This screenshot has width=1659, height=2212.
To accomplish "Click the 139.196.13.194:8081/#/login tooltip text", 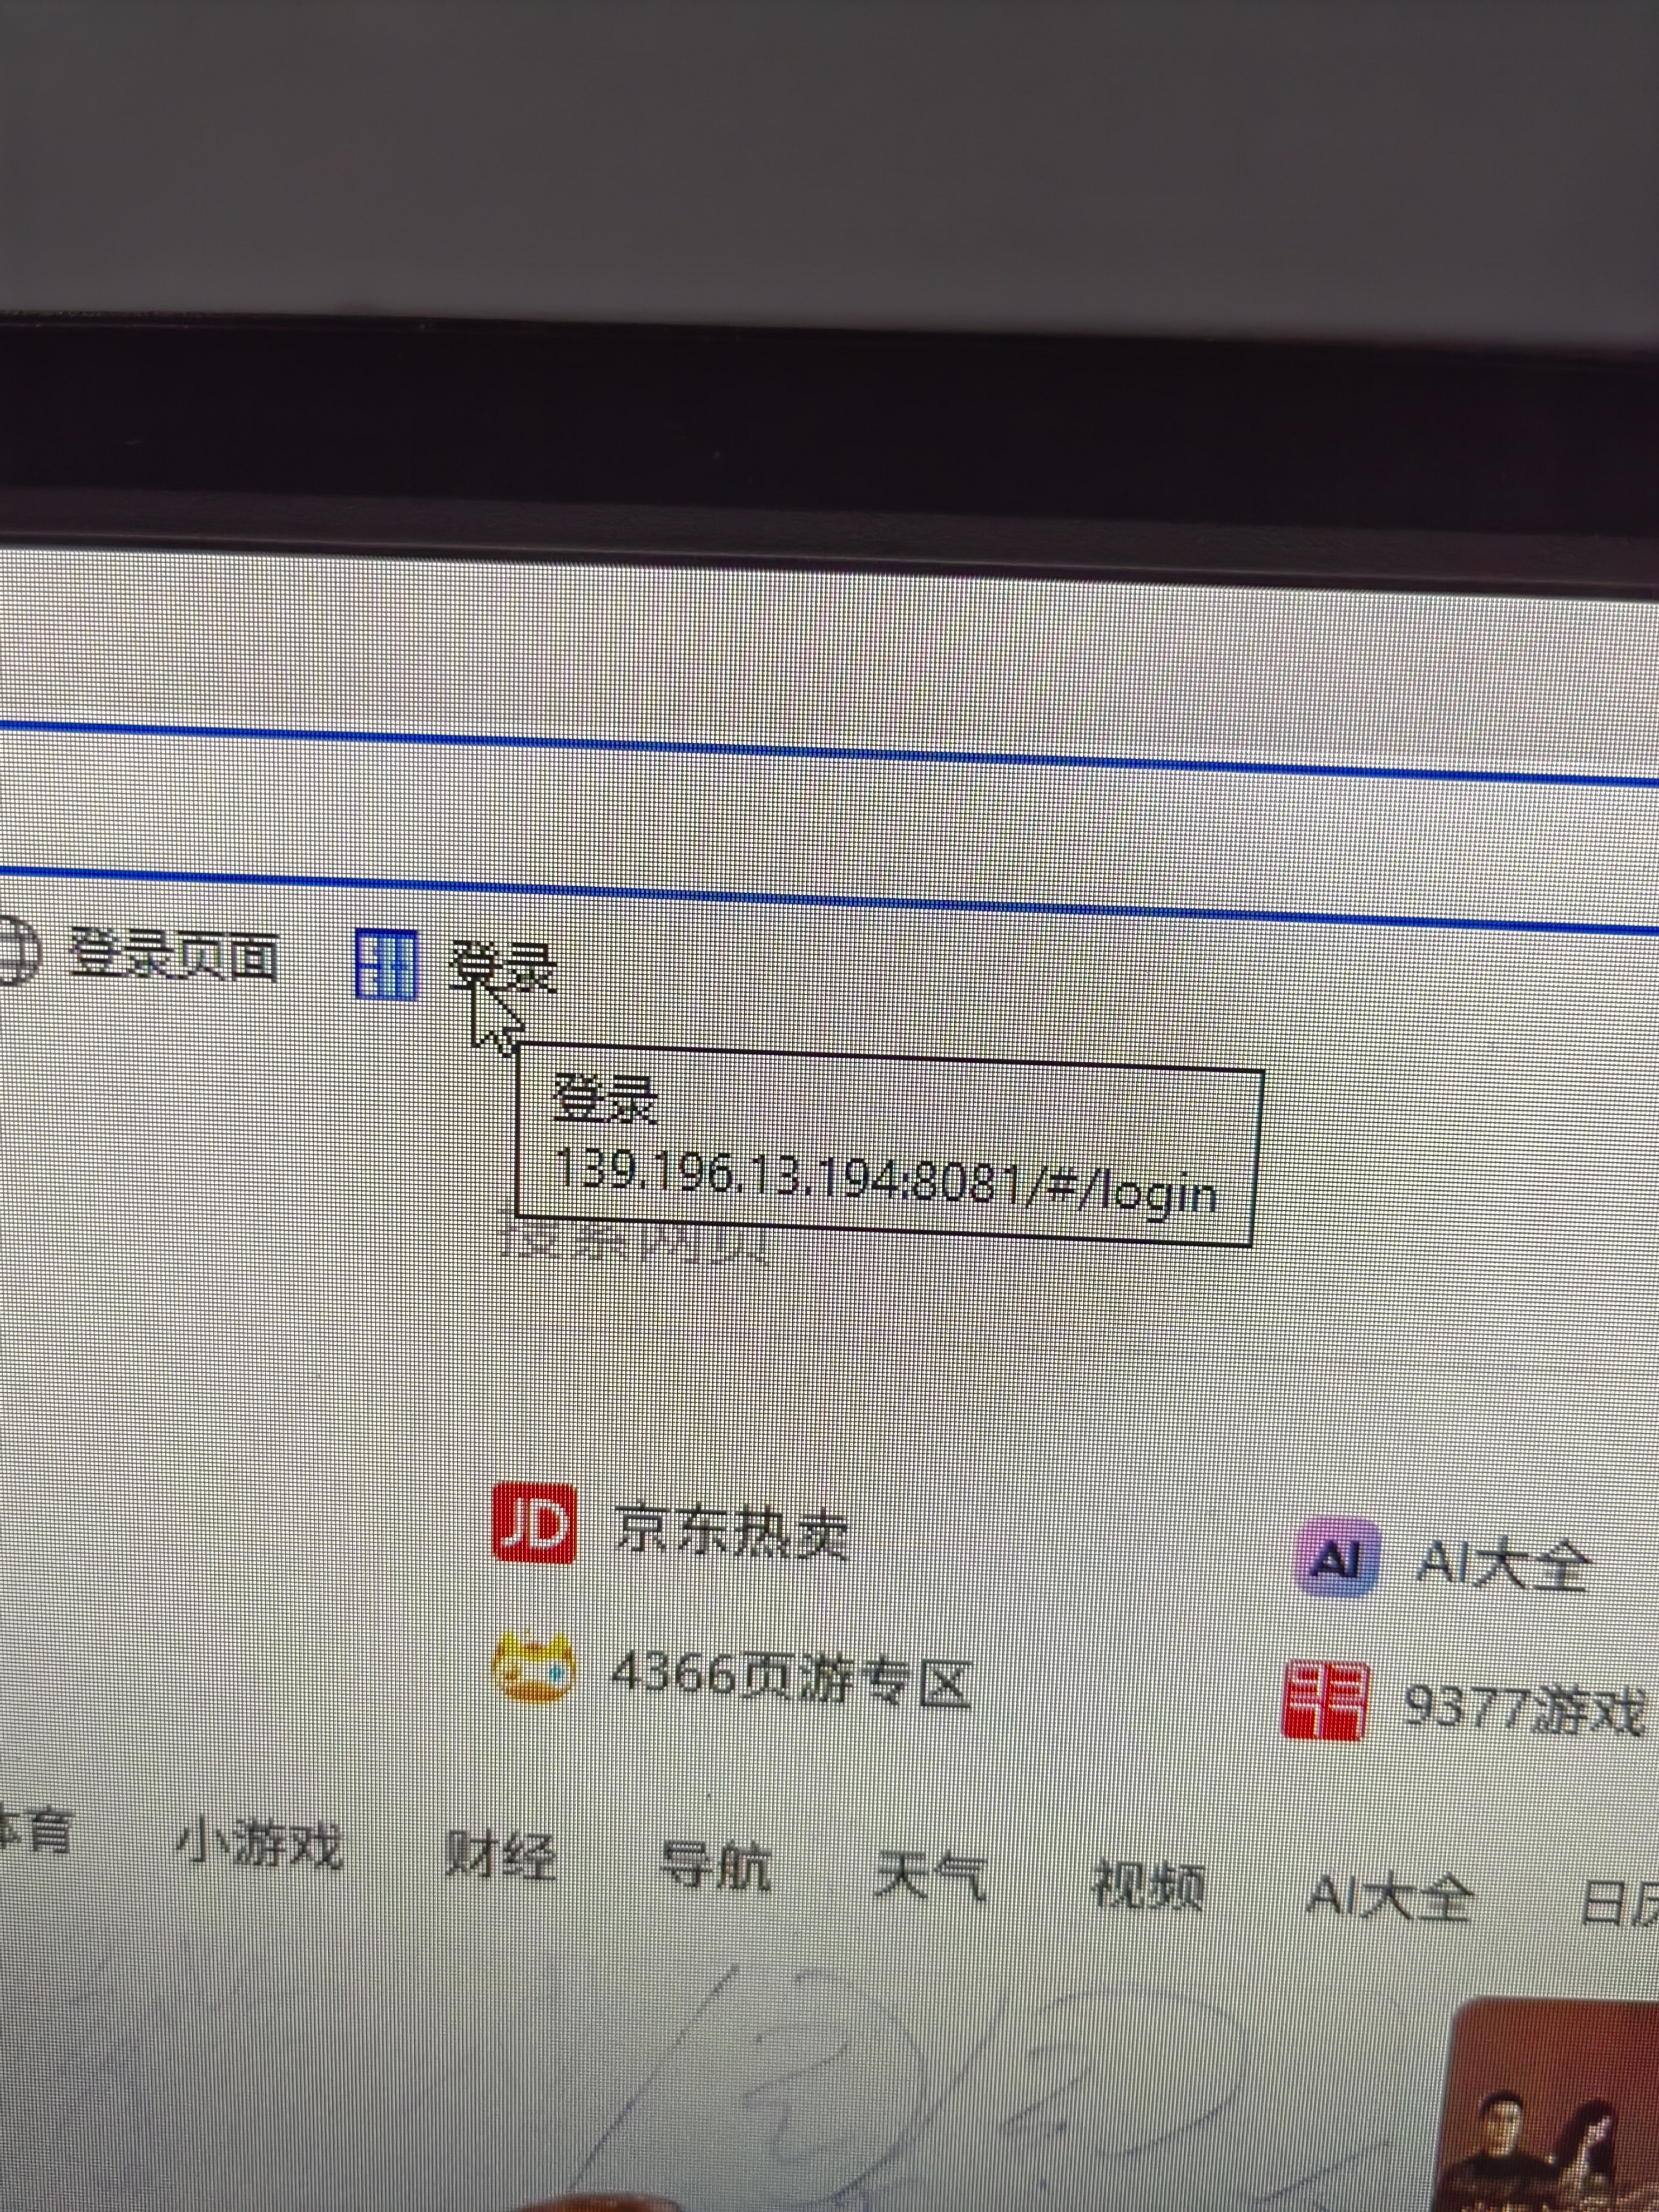I will pyautogui.click(x=885, y=1180).
